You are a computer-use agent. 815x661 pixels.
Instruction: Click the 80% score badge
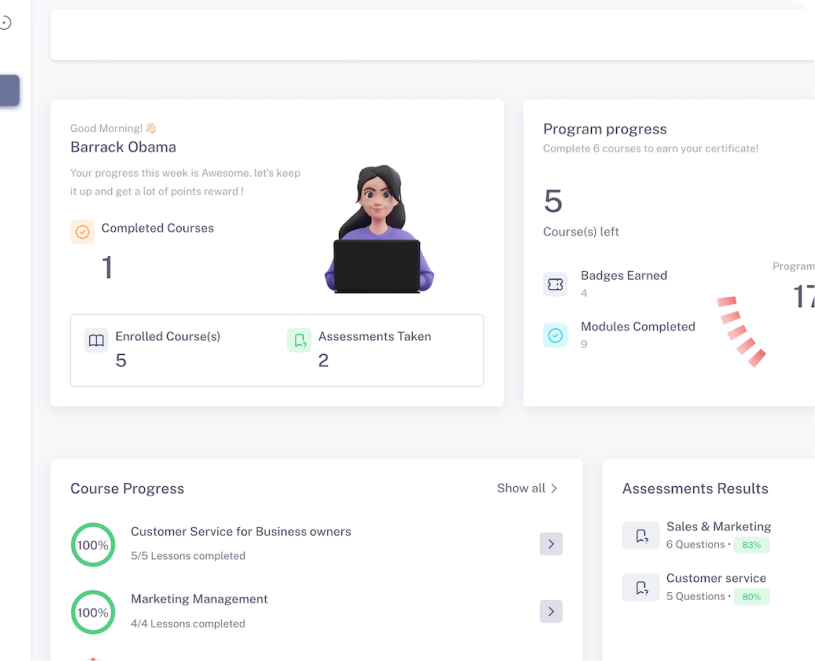(751, 597)
